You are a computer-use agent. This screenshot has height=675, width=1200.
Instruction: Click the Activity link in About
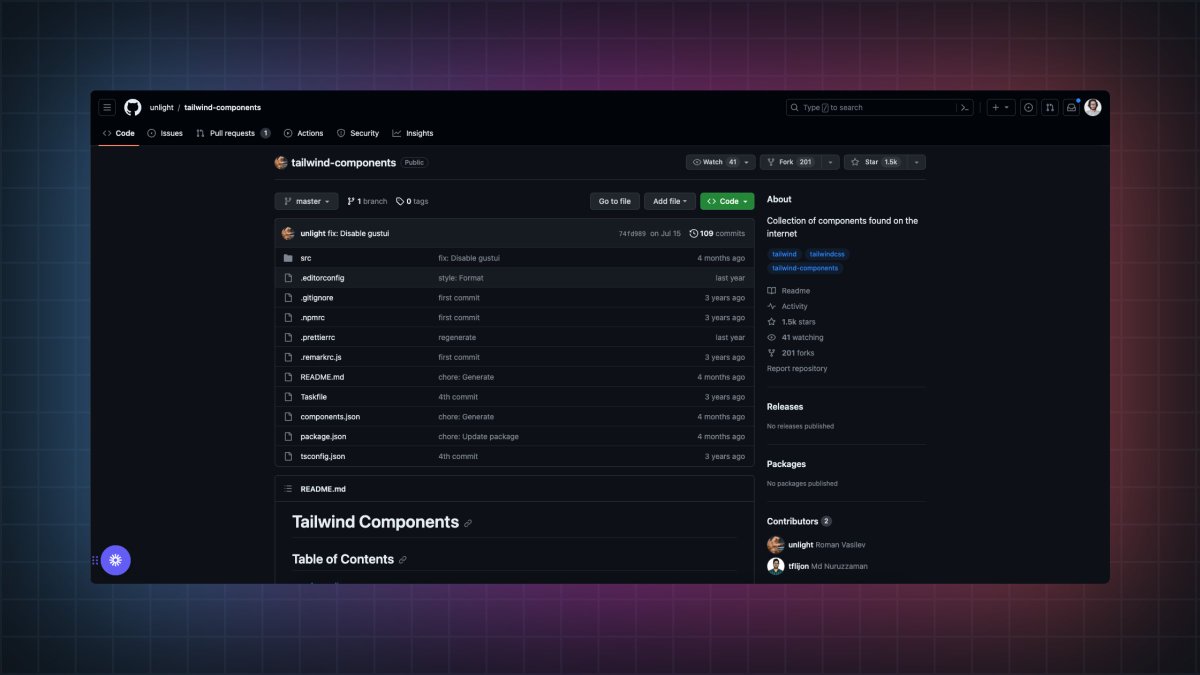[788, 306]
